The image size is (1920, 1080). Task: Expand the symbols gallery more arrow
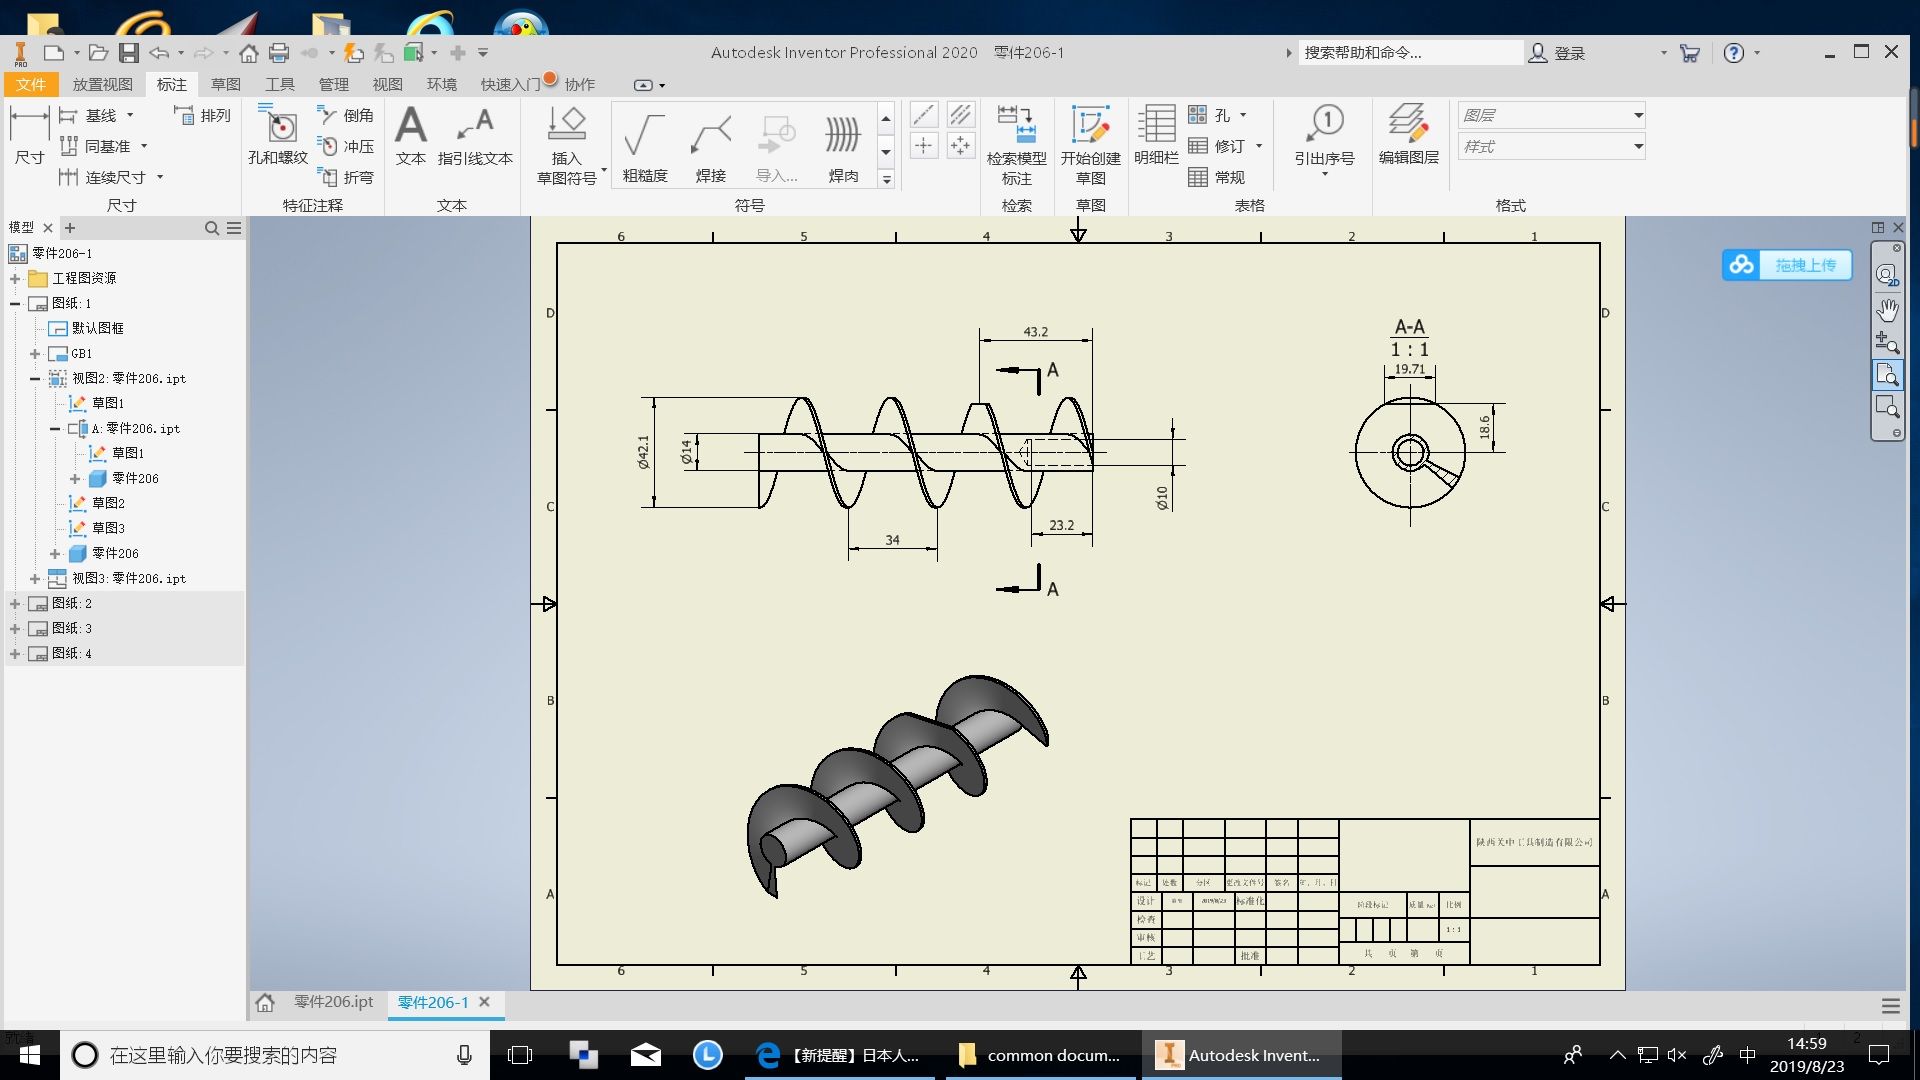coord(886,179)
